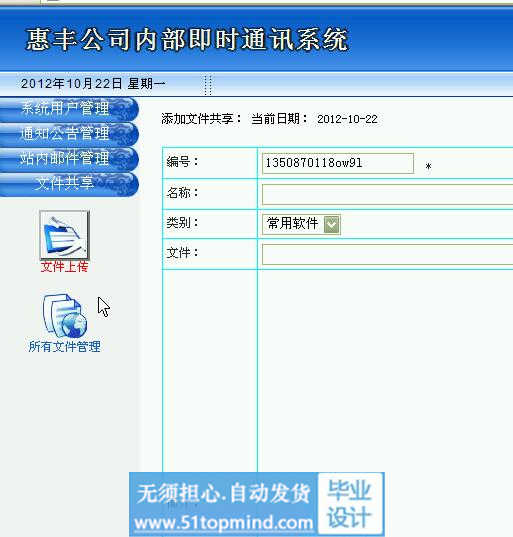The width and height of the screenshot is (513, 537).
Task: Click the 所有文件管理 text link
Action: [64, 347]
